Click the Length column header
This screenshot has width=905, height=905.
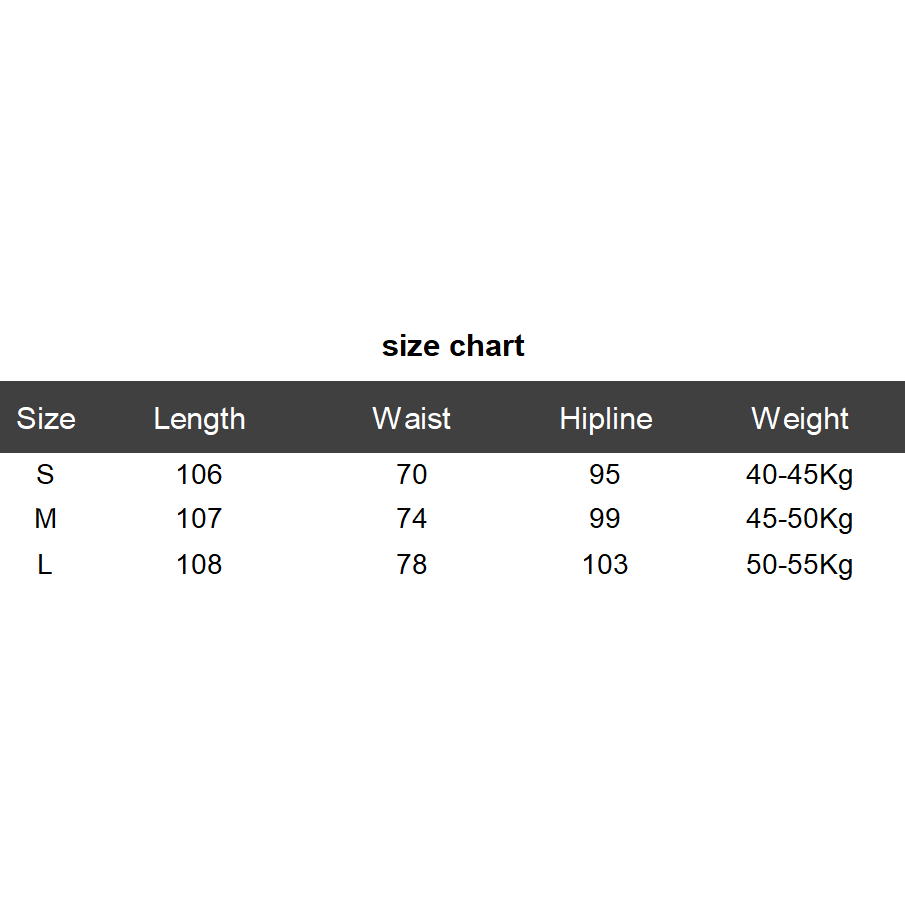click(199, 418)
